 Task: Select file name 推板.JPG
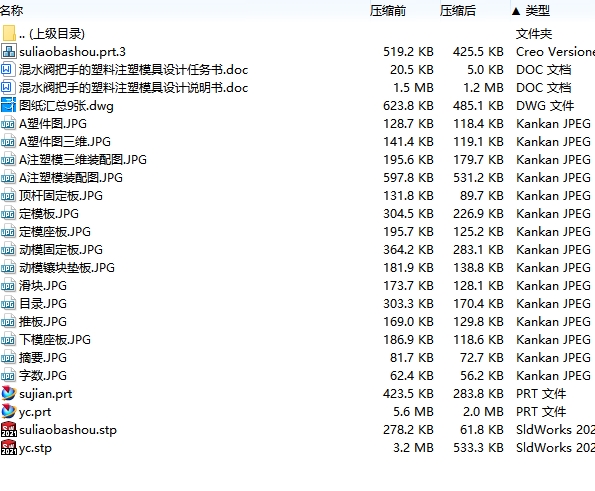click(x=43, y=321)
